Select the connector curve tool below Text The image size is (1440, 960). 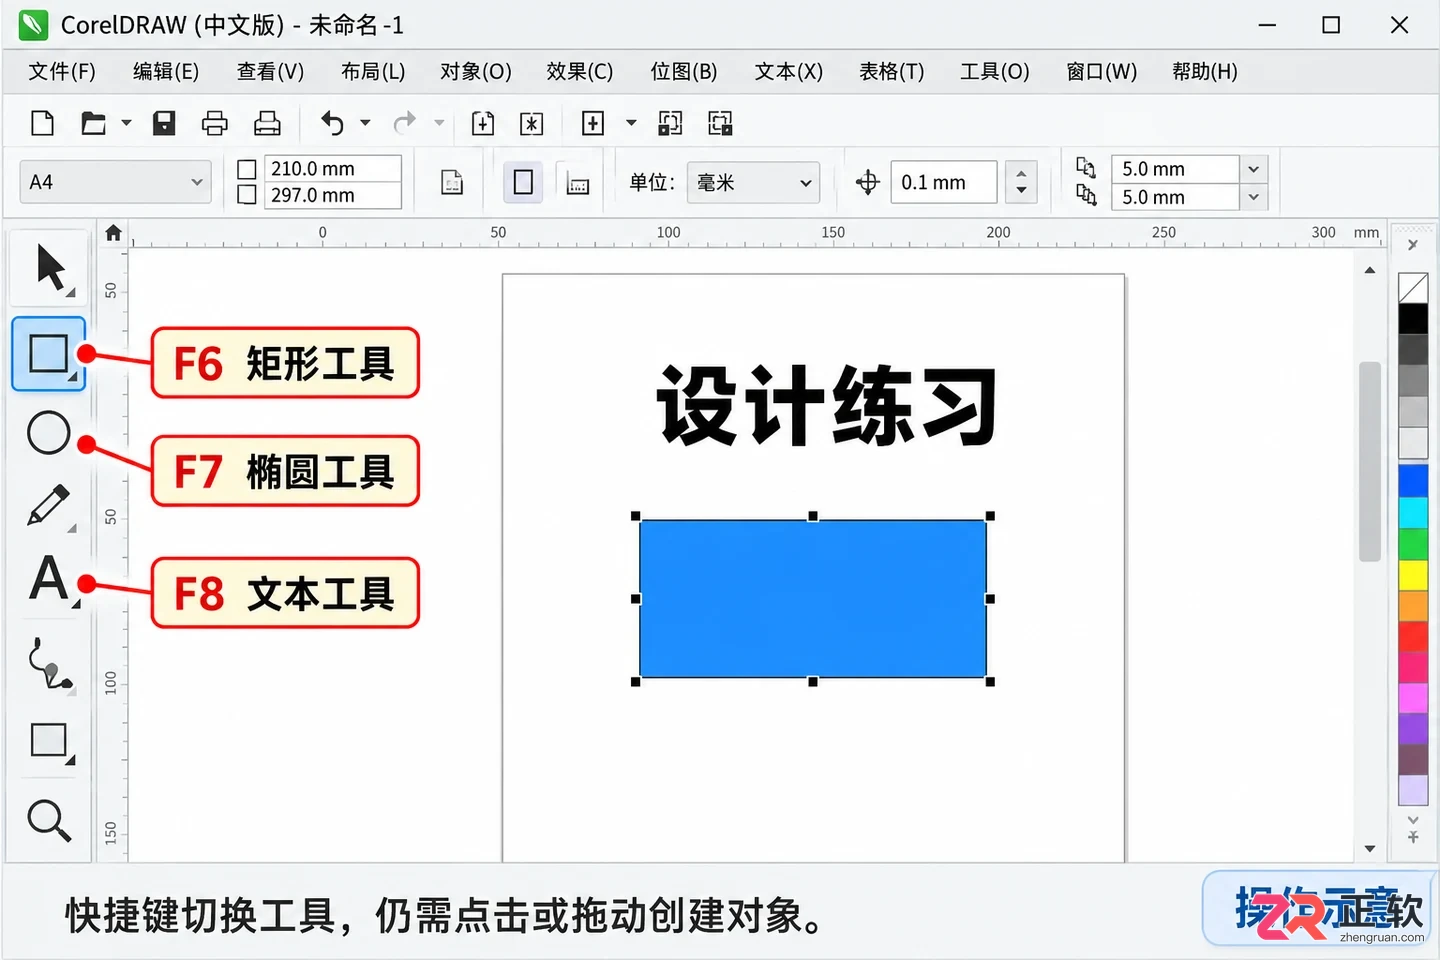49,662
